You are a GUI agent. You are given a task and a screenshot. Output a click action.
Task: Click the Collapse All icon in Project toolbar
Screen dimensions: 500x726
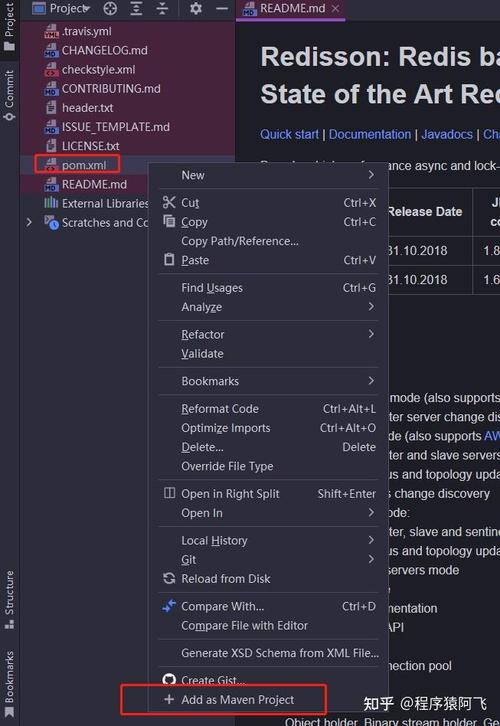[x=162, y=8]
